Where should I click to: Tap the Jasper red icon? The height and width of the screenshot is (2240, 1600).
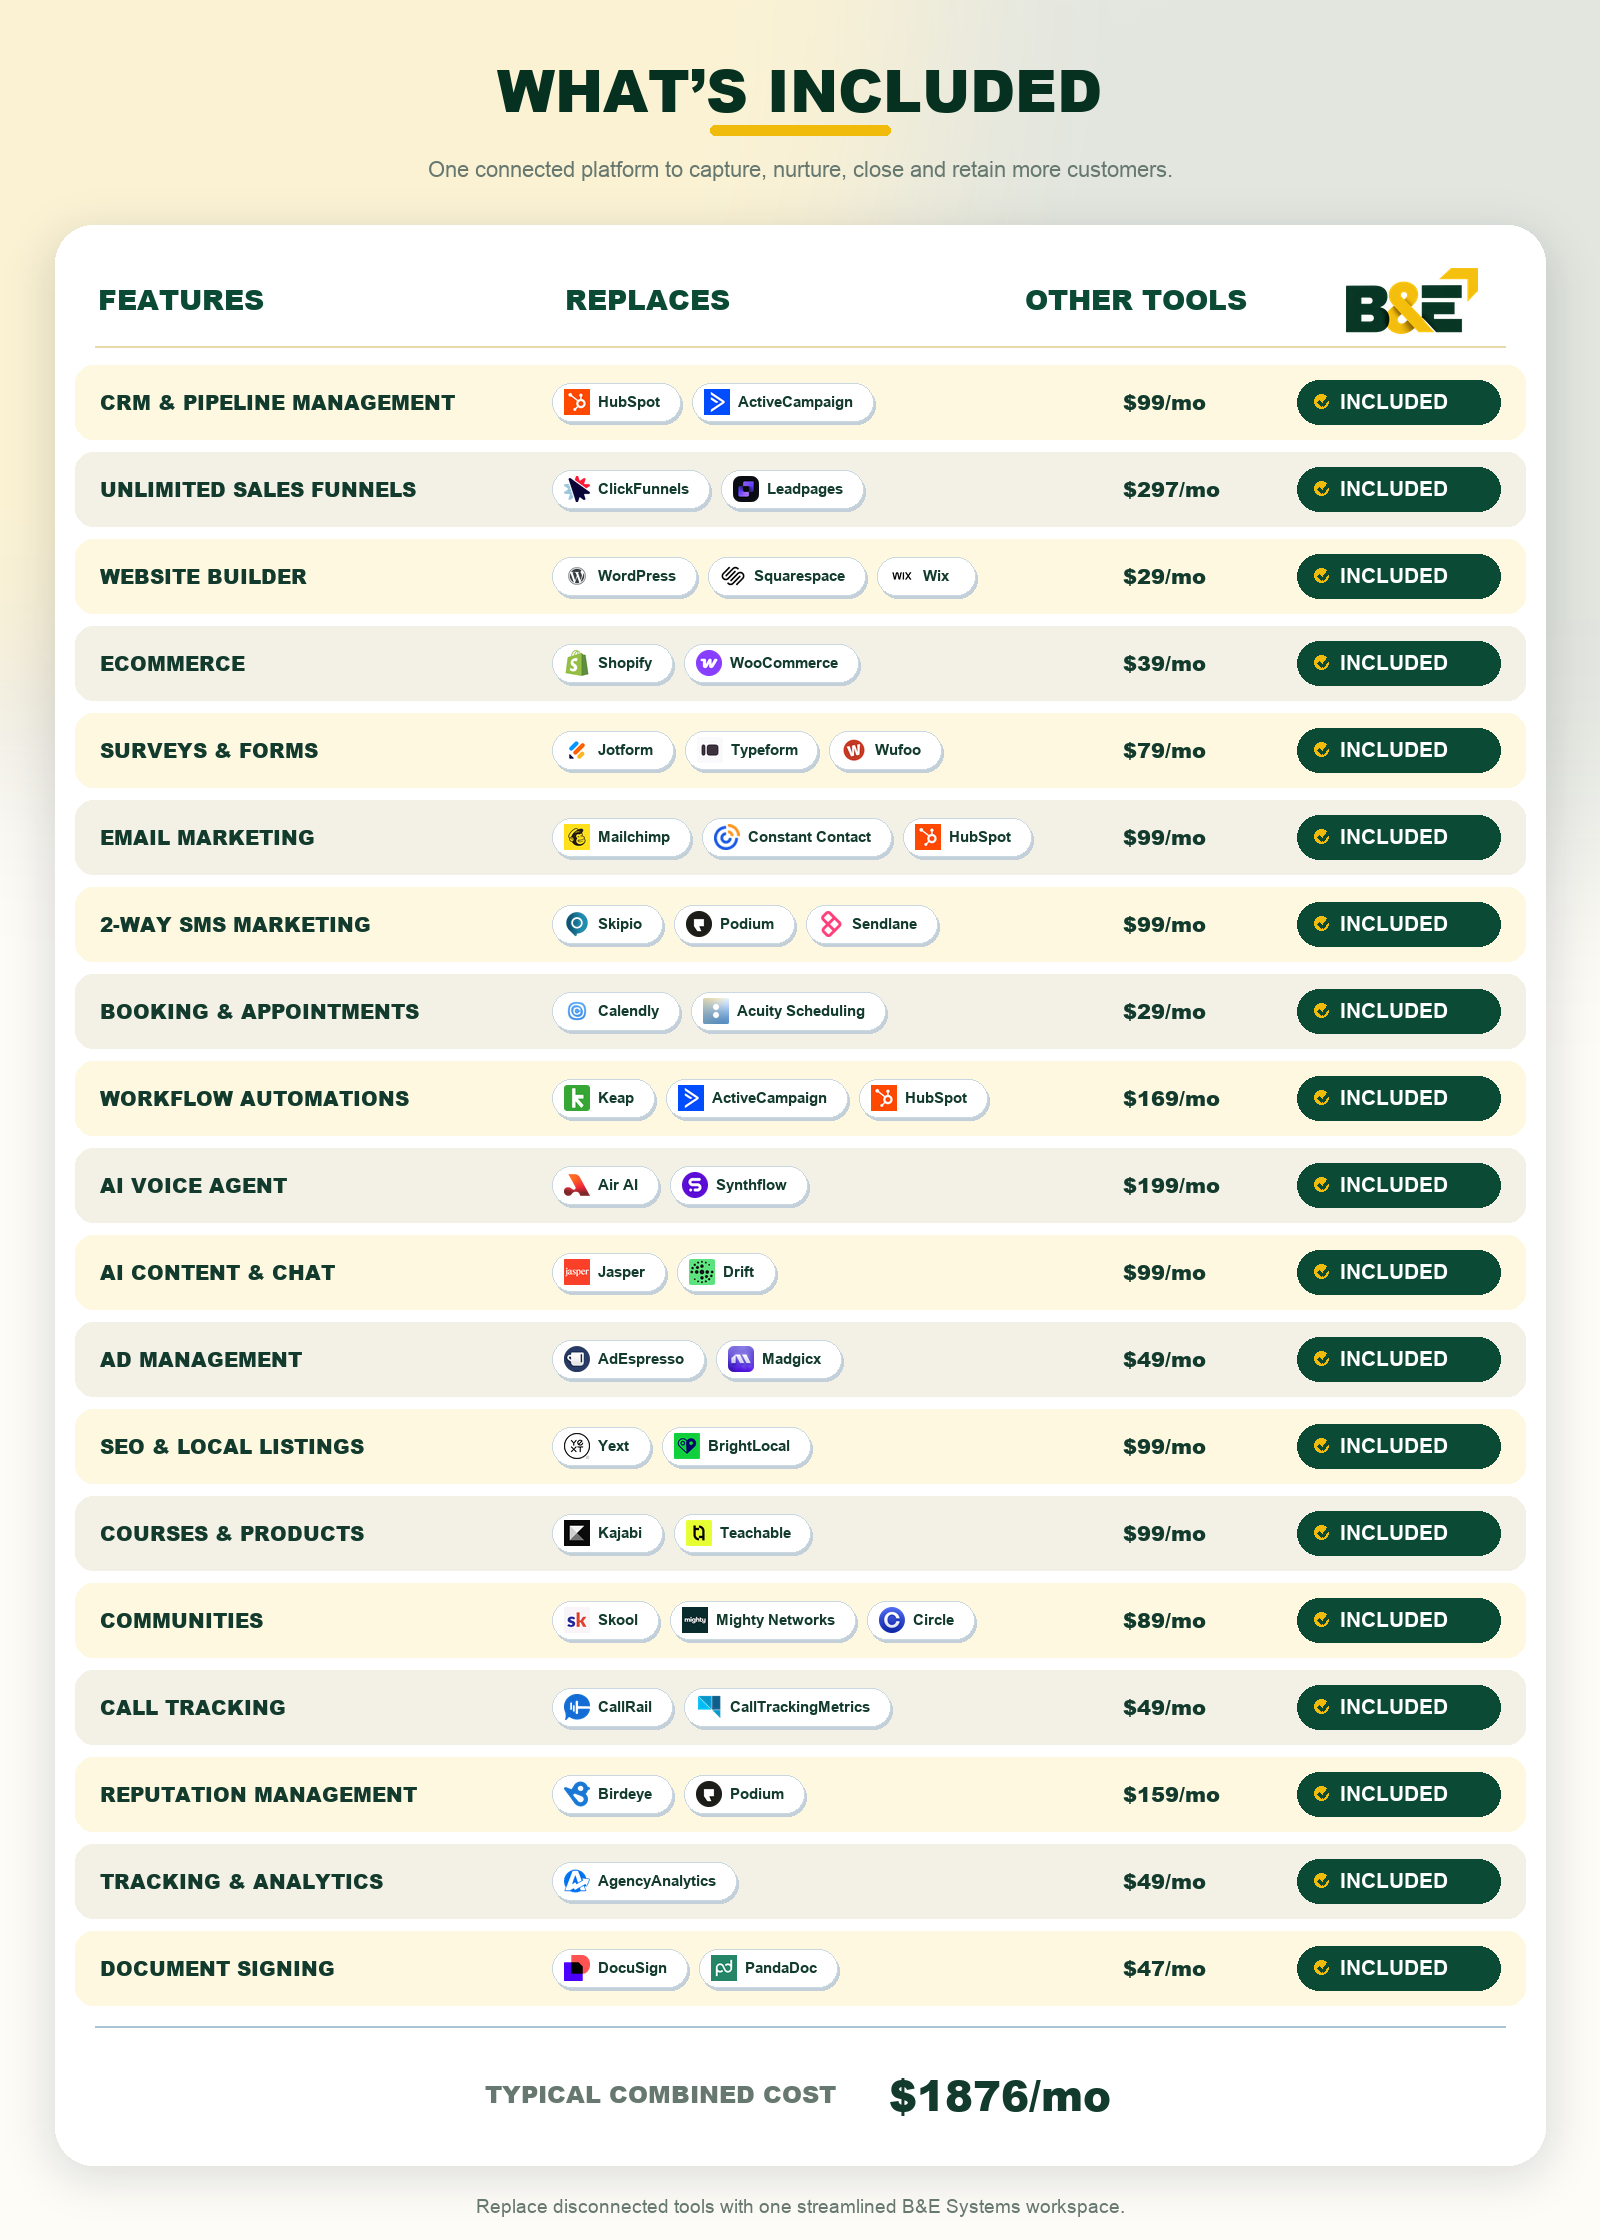point(577,1272)
